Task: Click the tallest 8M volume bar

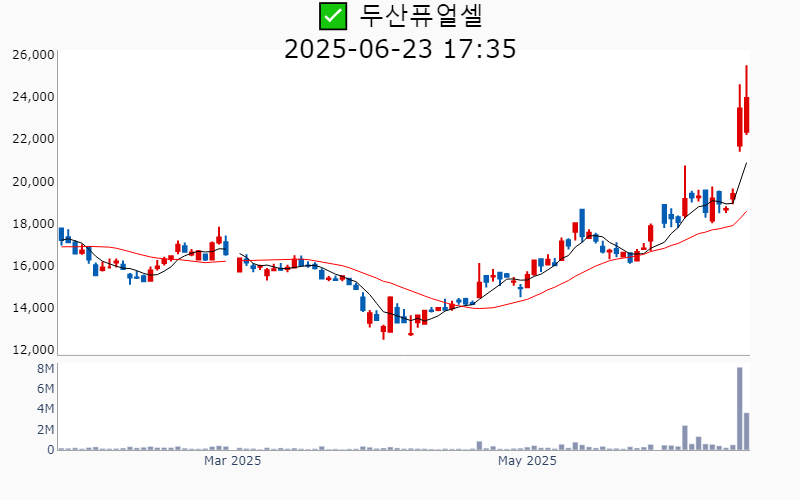Action: pos(739,409)
